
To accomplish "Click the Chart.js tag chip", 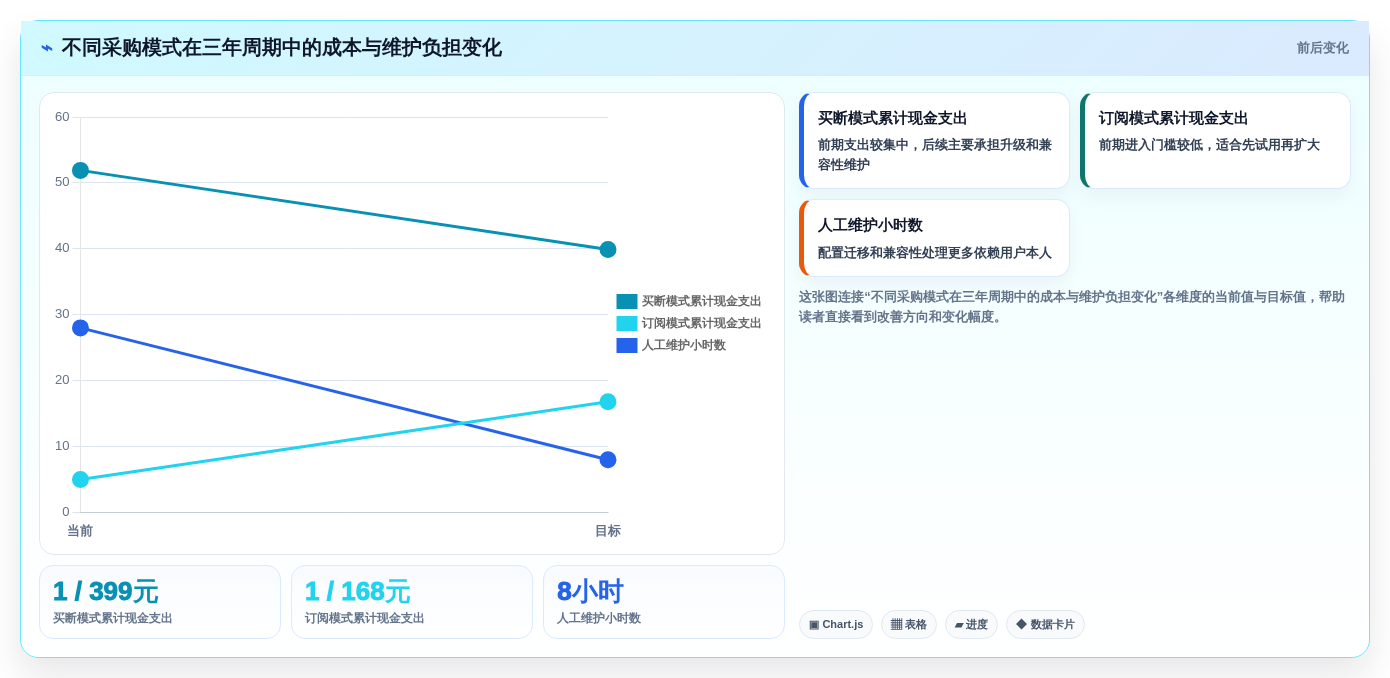I will (836, 625).
